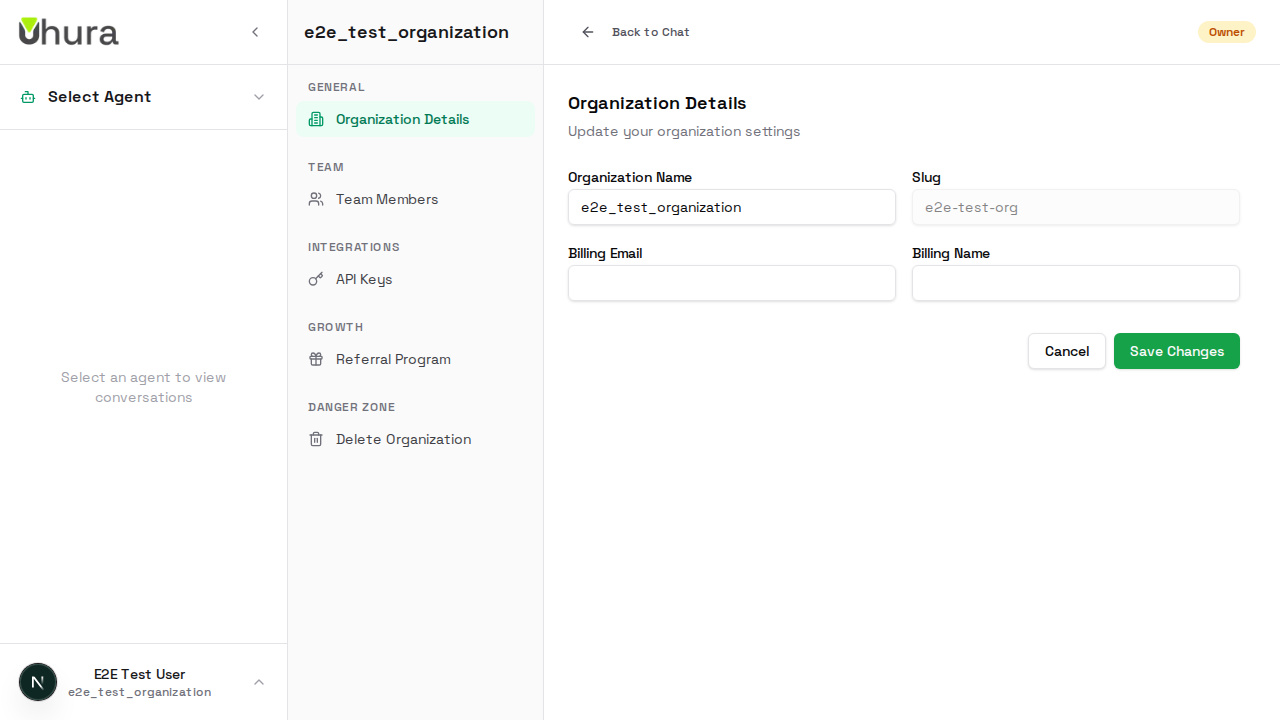Click the Team Members people icon
Image resolution: width=1280 pixels, height=720 pixels.
(316, 199)
